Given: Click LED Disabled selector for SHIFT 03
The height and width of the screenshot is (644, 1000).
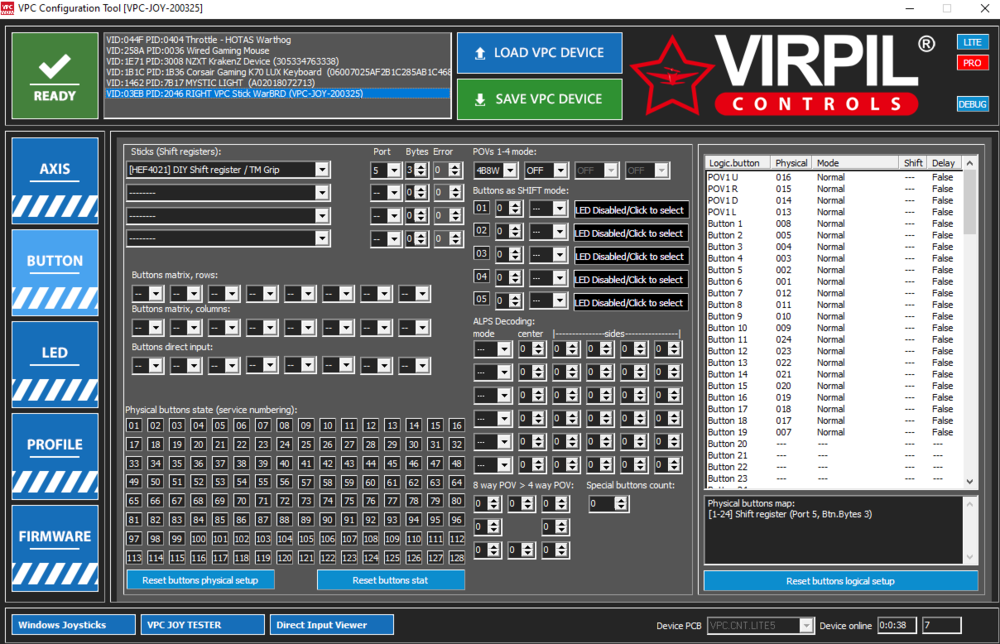Looking at the screenshot, I should click(630, 256).
